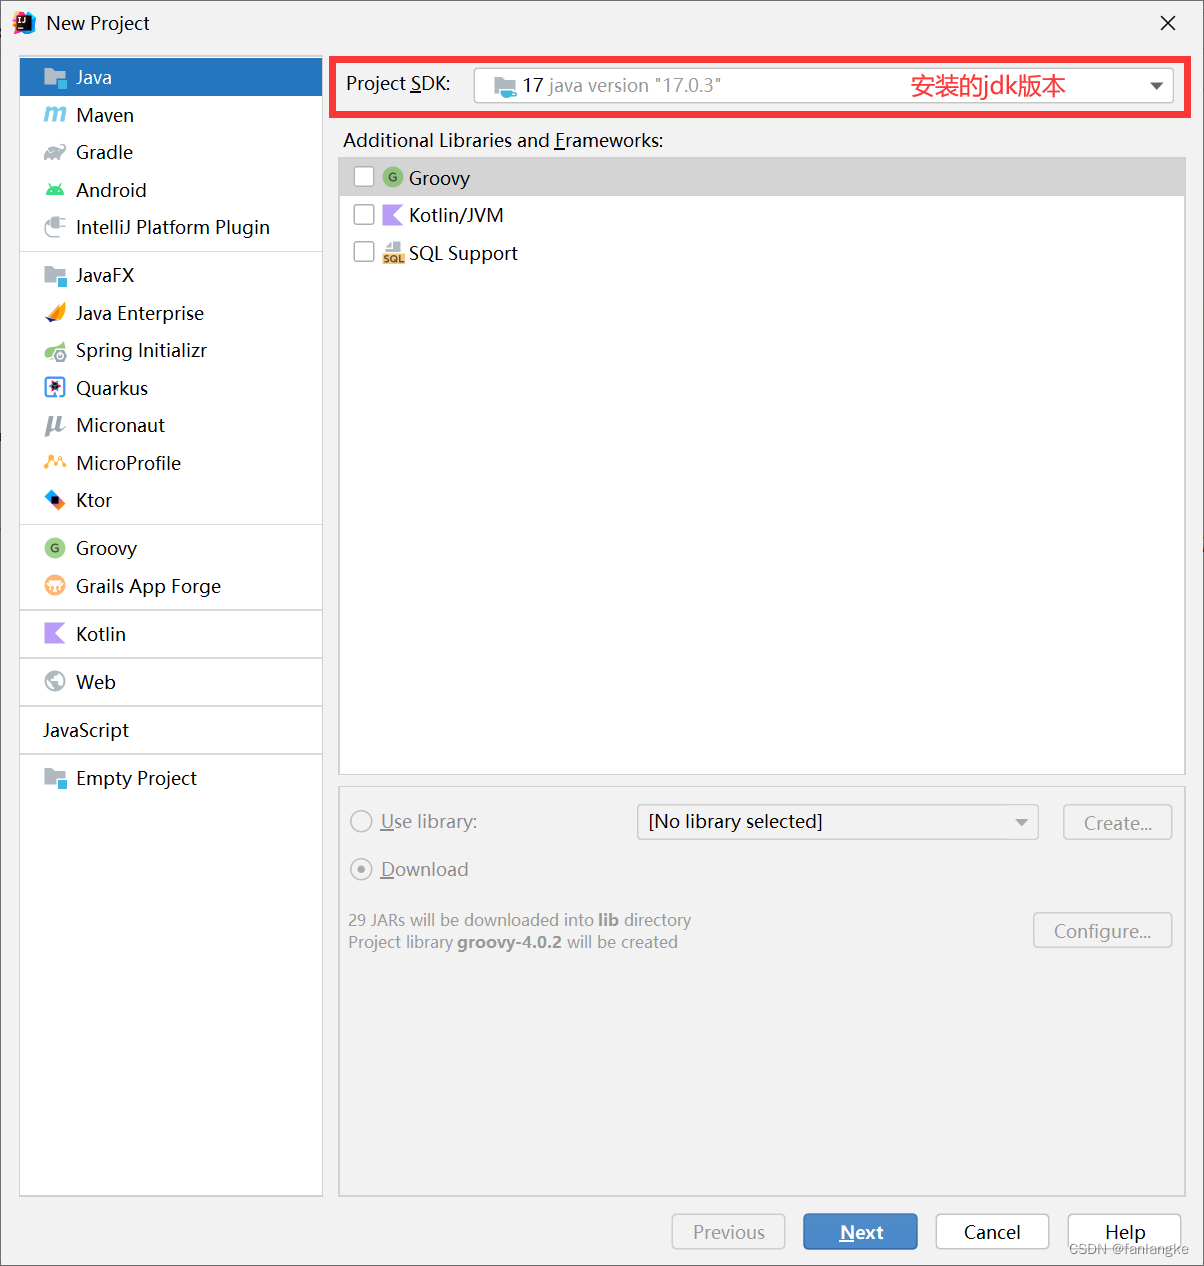Click the New Project window title
The height and width of the screenshot is (1266, 1204).
[x=98, y=23]
